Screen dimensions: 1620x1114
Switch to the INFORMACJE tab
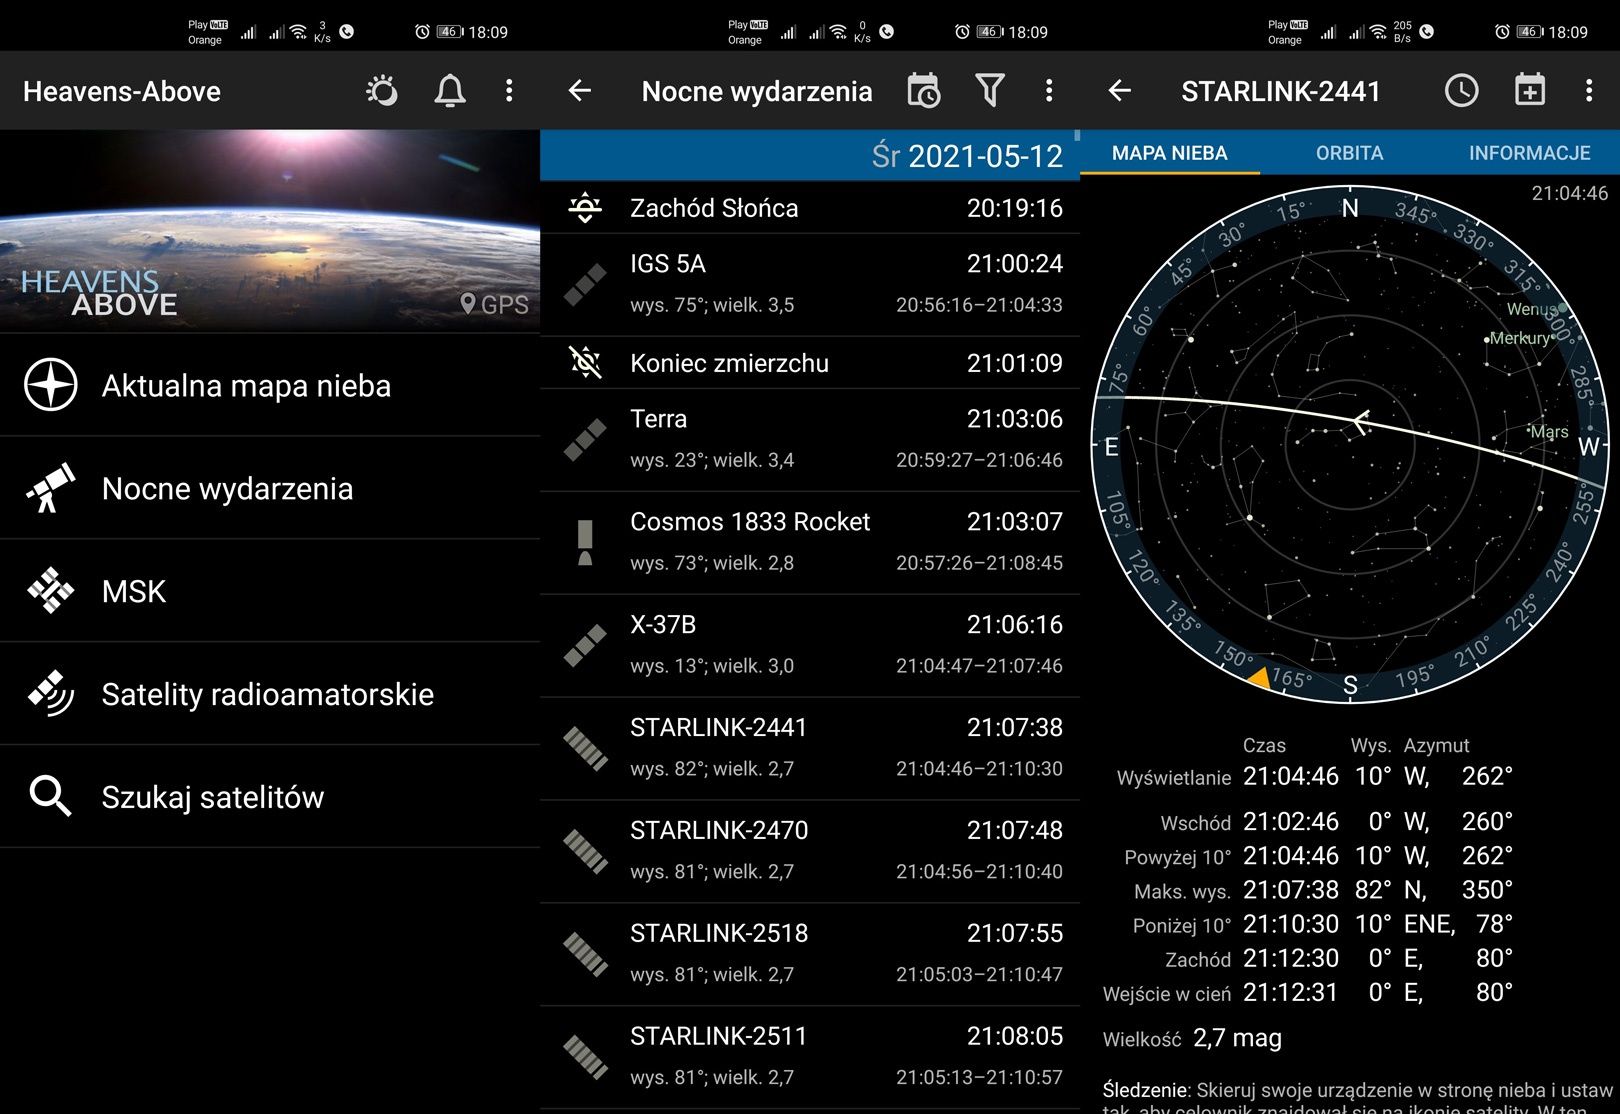point(1530,153)
